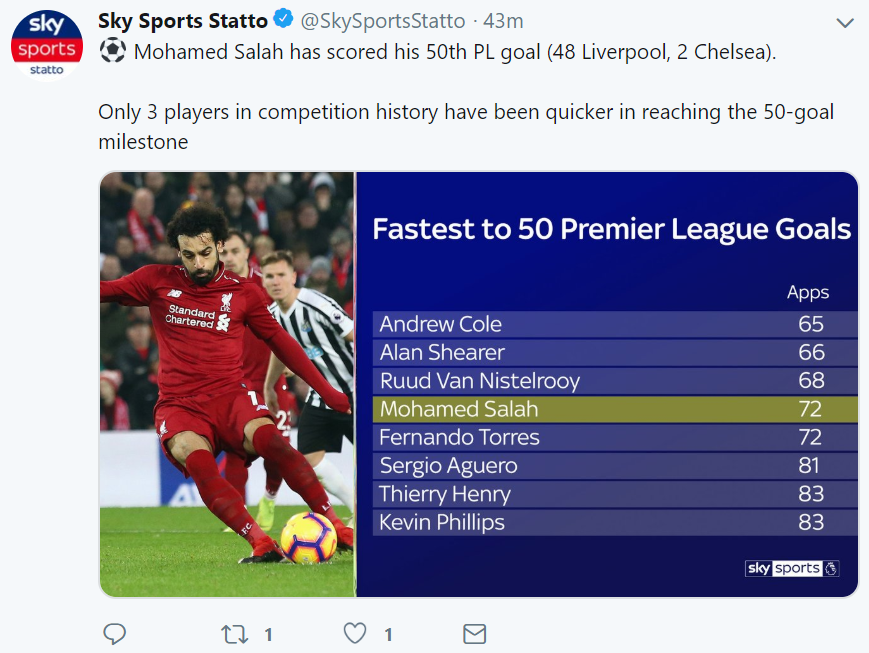This screenshot has height=653, width=869.
Task: Open the 43m timestamp link
Action: click(503, 21)
